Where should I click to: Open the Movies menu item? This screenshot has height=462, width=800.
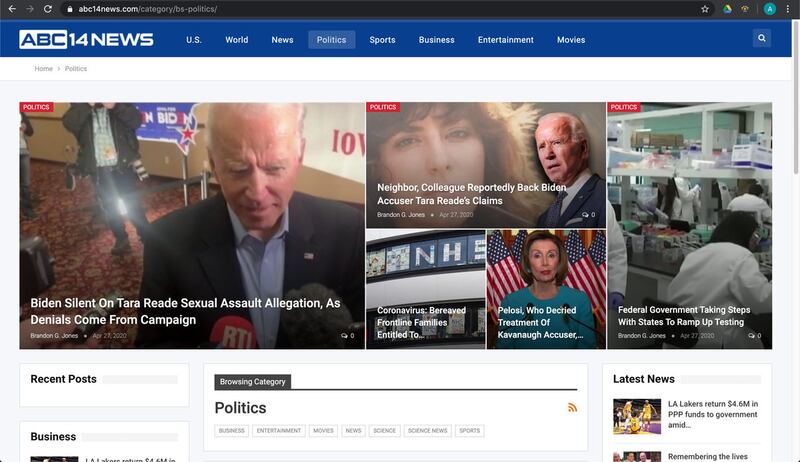(x=571, y=40)
